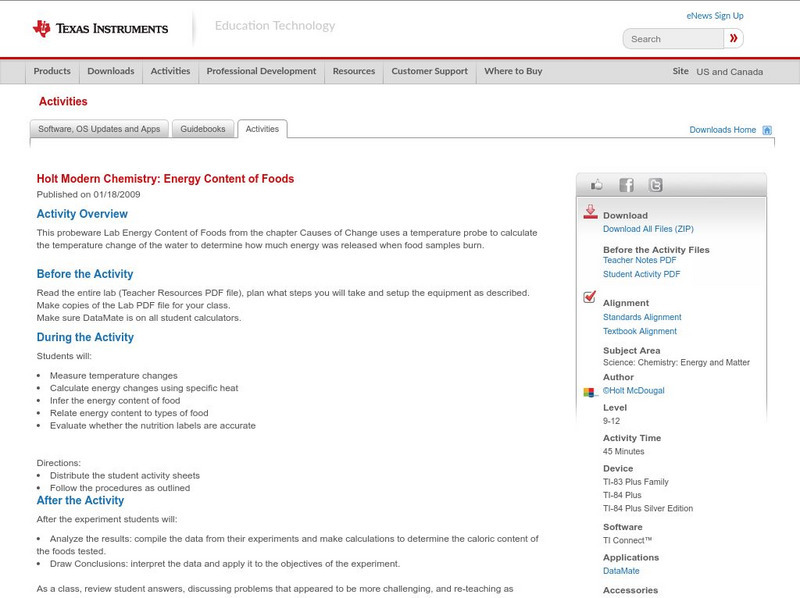
Task: Click the During the Activity heading
Action: tap(85, 337)
